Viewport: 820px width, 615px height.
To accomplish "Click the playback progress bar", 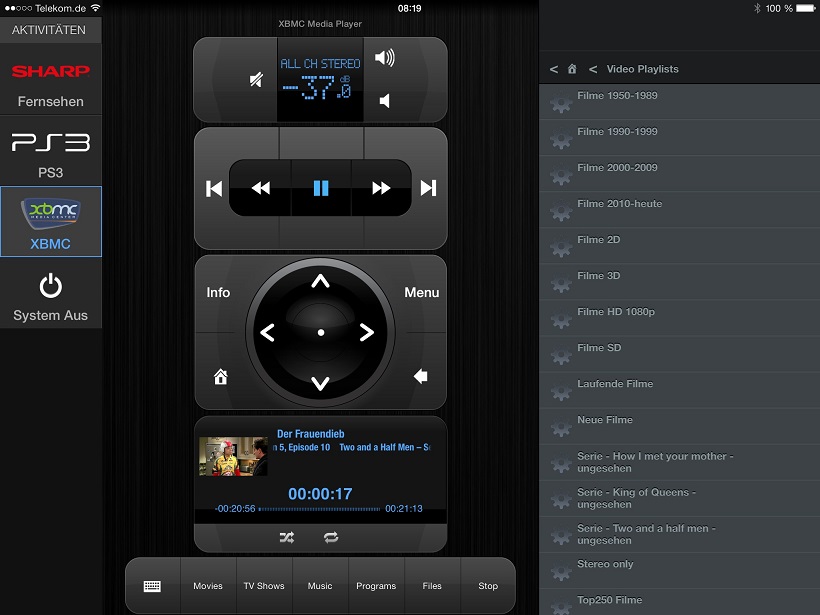I will [320, 509].
